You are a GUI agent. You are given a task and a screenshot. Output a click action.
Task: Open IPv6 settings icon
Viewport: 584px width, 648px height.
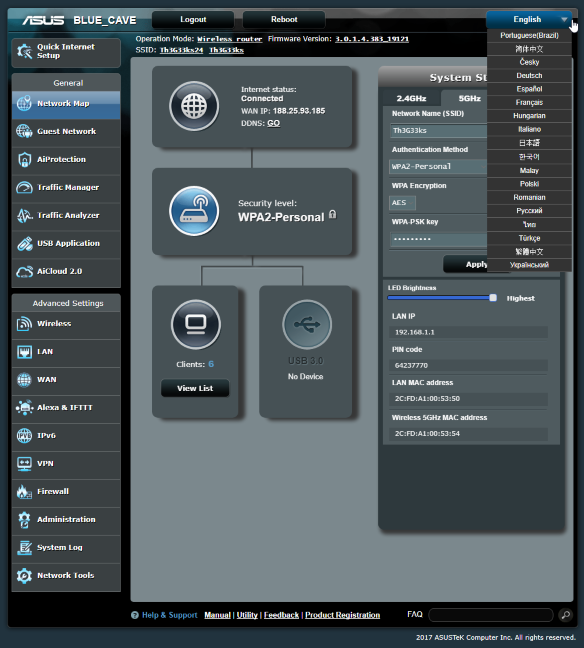pos(24,436)
